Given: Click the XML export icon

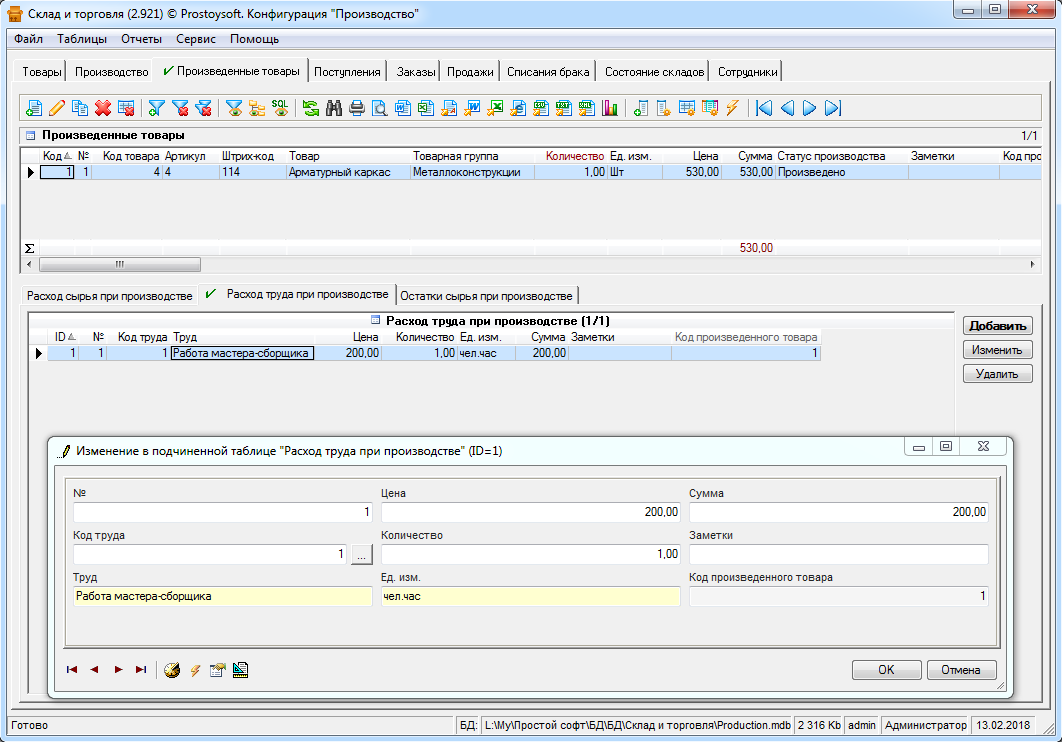Looking at the screenshot, I should 587,108.
